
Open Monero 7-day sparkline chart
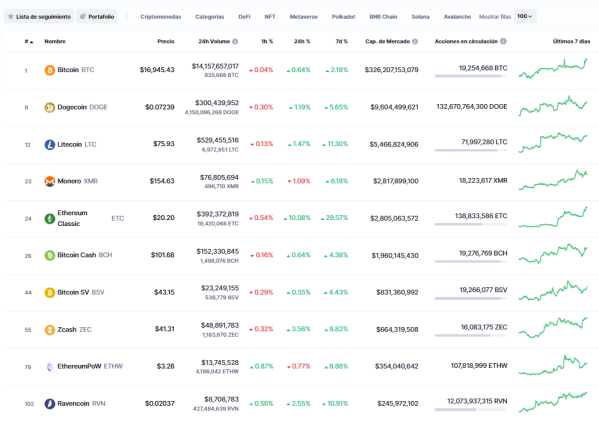click(x=553, y=180)
